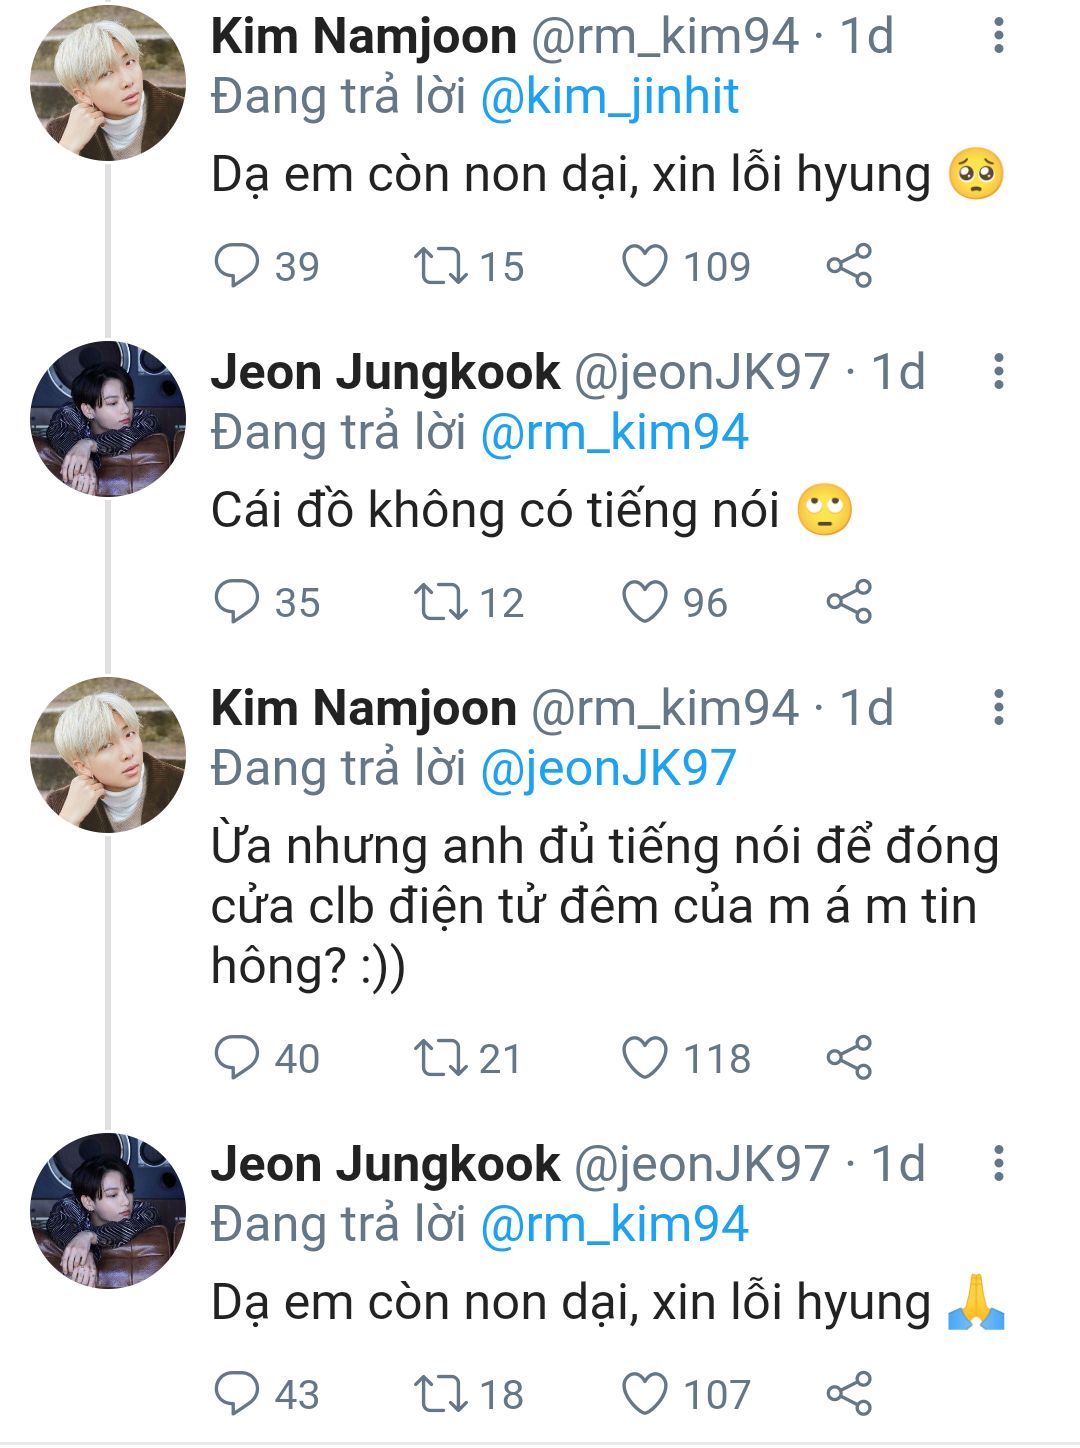Open more options on Jungkook's first tweet

click(x=997, y=372)
